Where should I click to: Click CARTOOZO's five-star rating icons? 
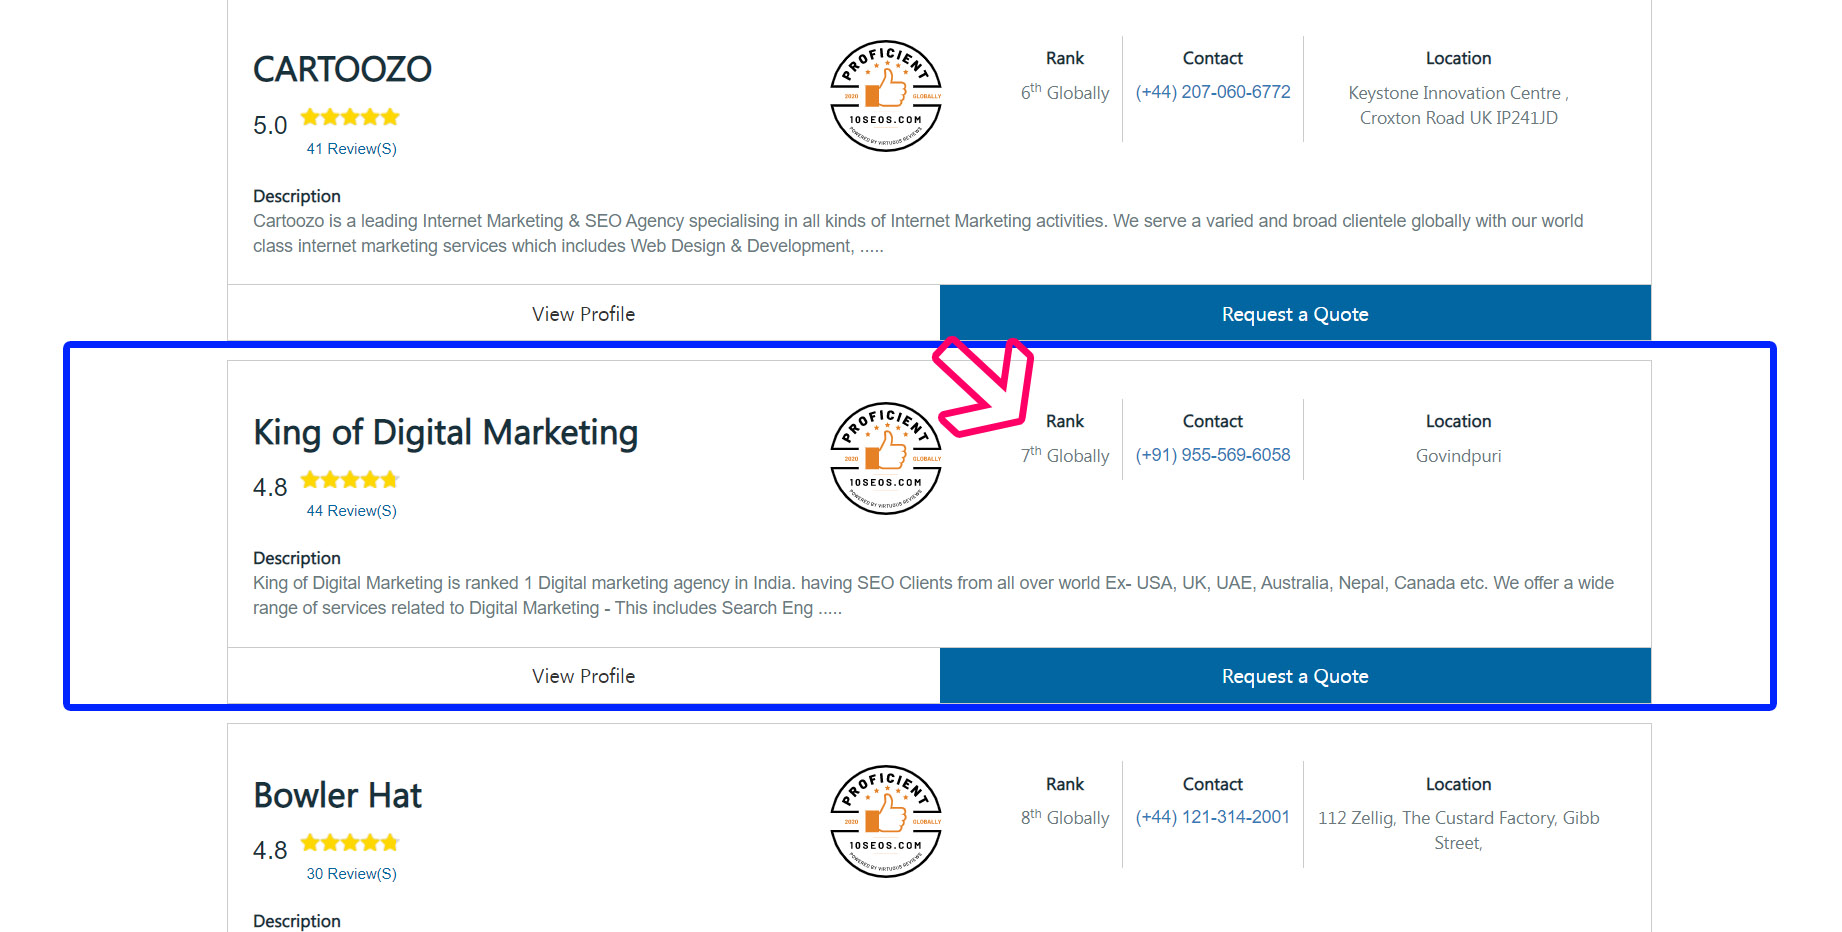[x=350, y=117]
